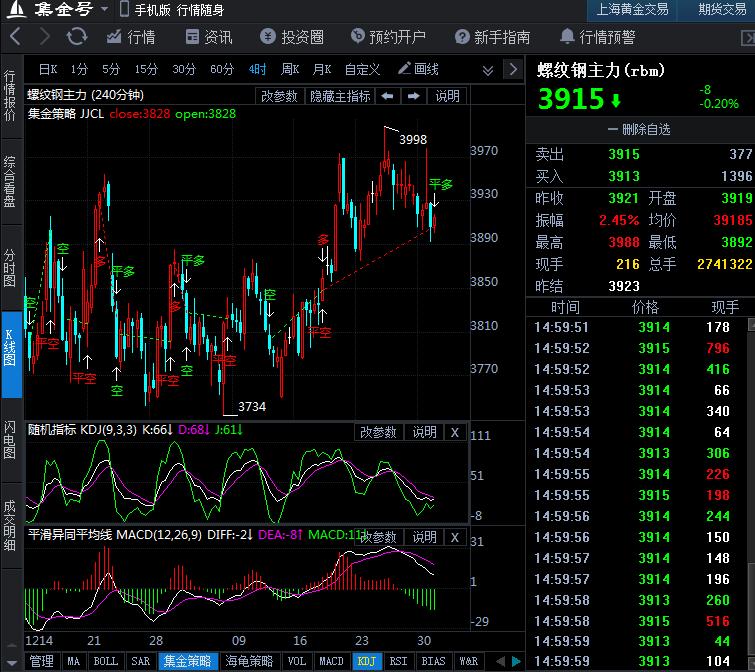Select the KDJ indicator tab
The height and width of the screenshot is (672, 755).
click(x=366, y=661)
